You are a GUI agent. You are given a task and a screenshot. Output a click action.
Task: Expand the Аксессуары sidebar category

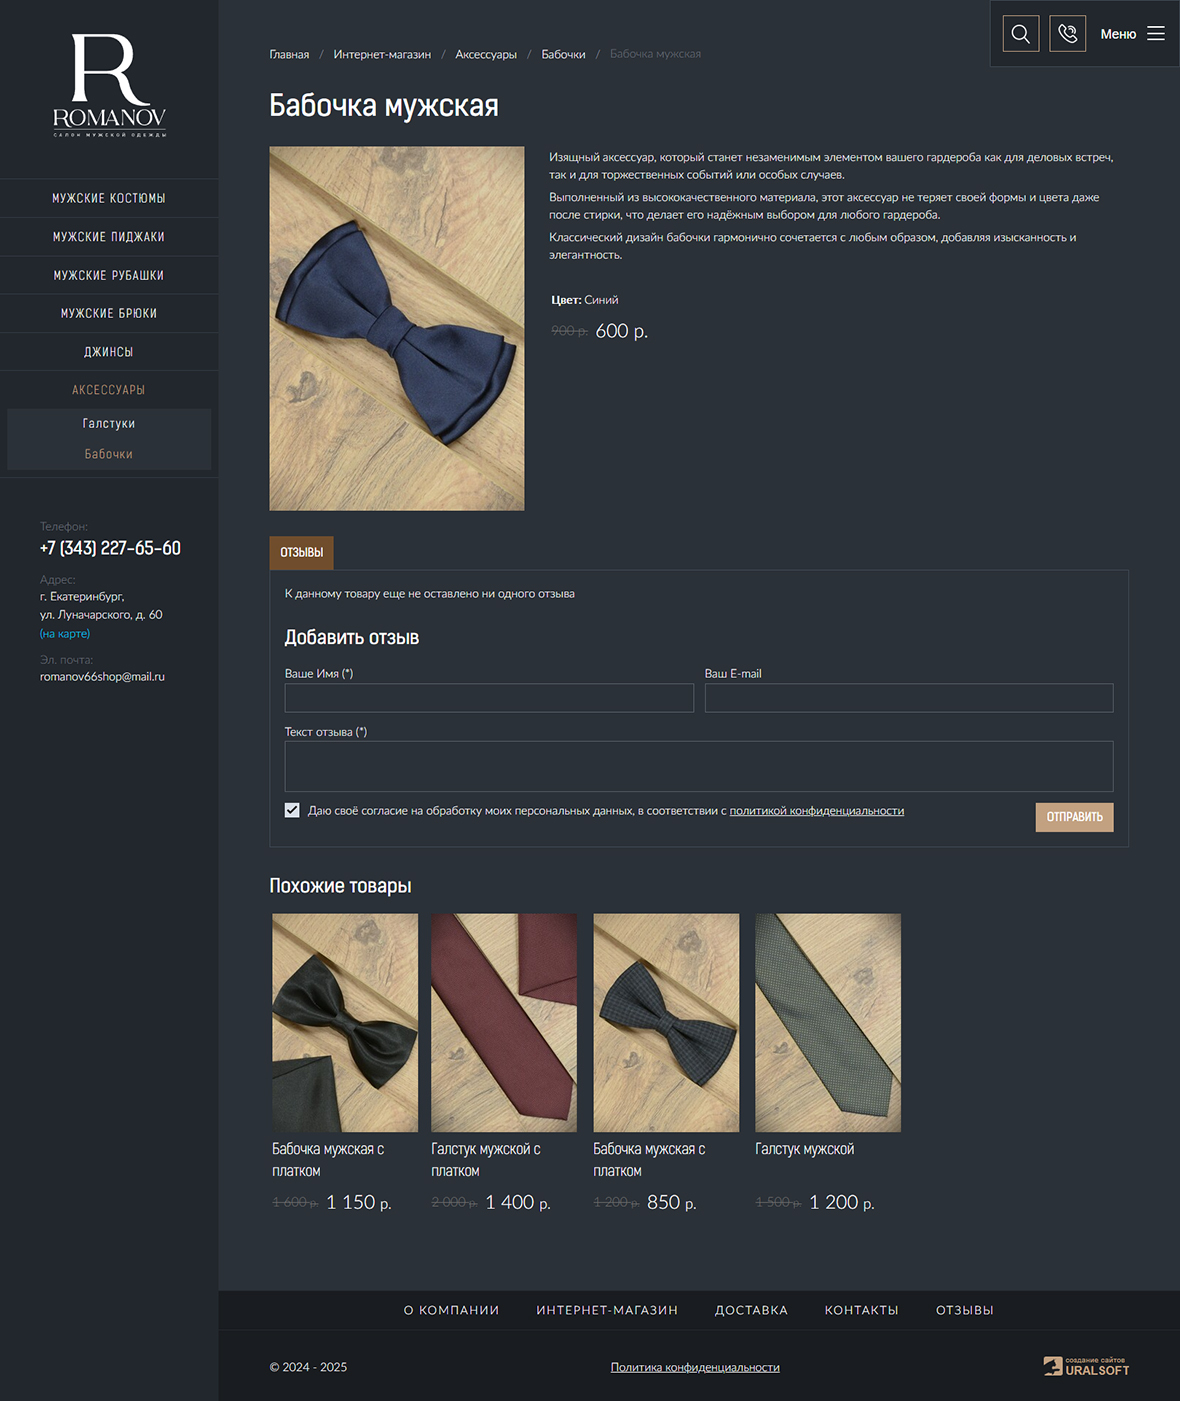pyautogui.click(x=109, y=390)
